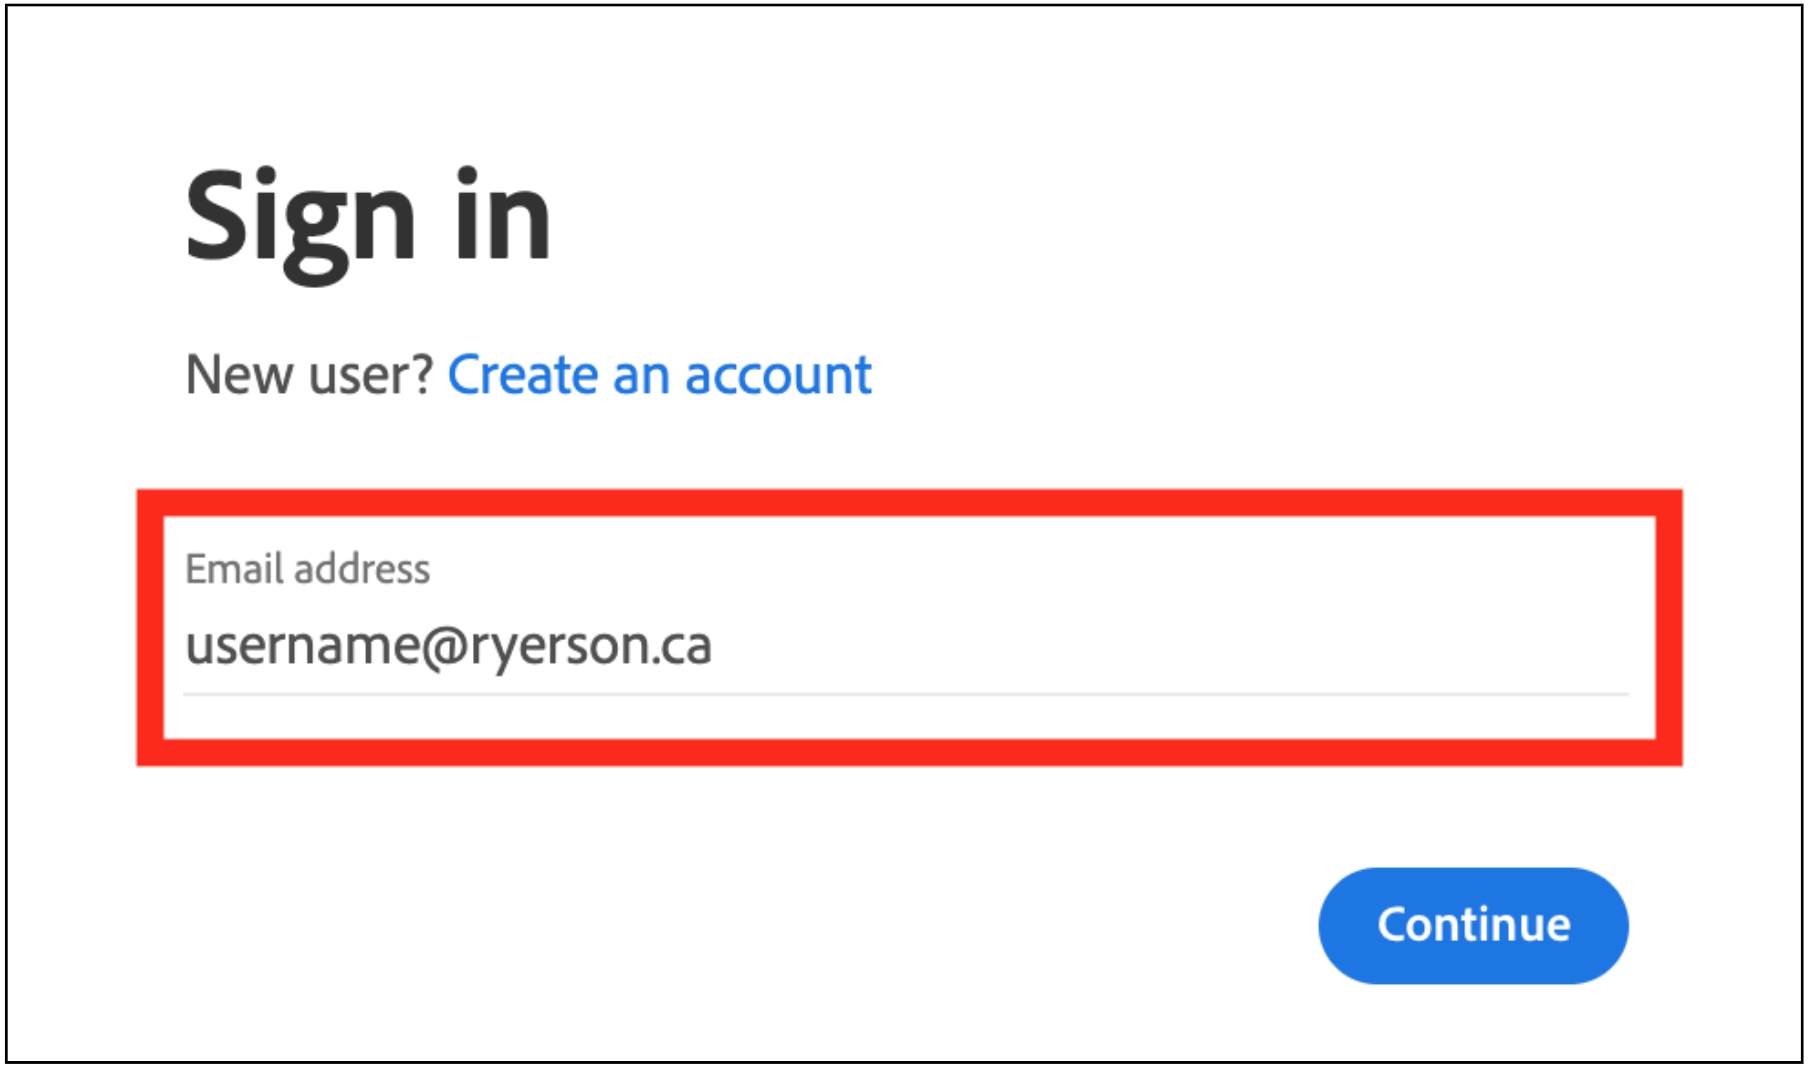Open the Create an account link
This screenshot has height=1070, width=1810.
click(659, 376)
